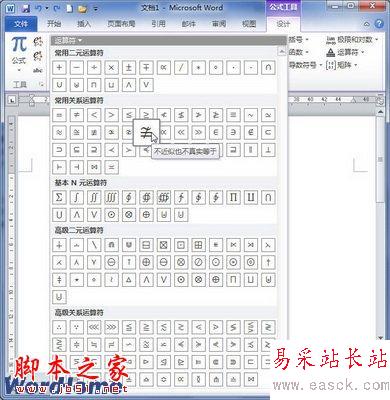Screen dimensions: 390x400
Task: Select the 设计 equation tools tab
Action: 283,24
